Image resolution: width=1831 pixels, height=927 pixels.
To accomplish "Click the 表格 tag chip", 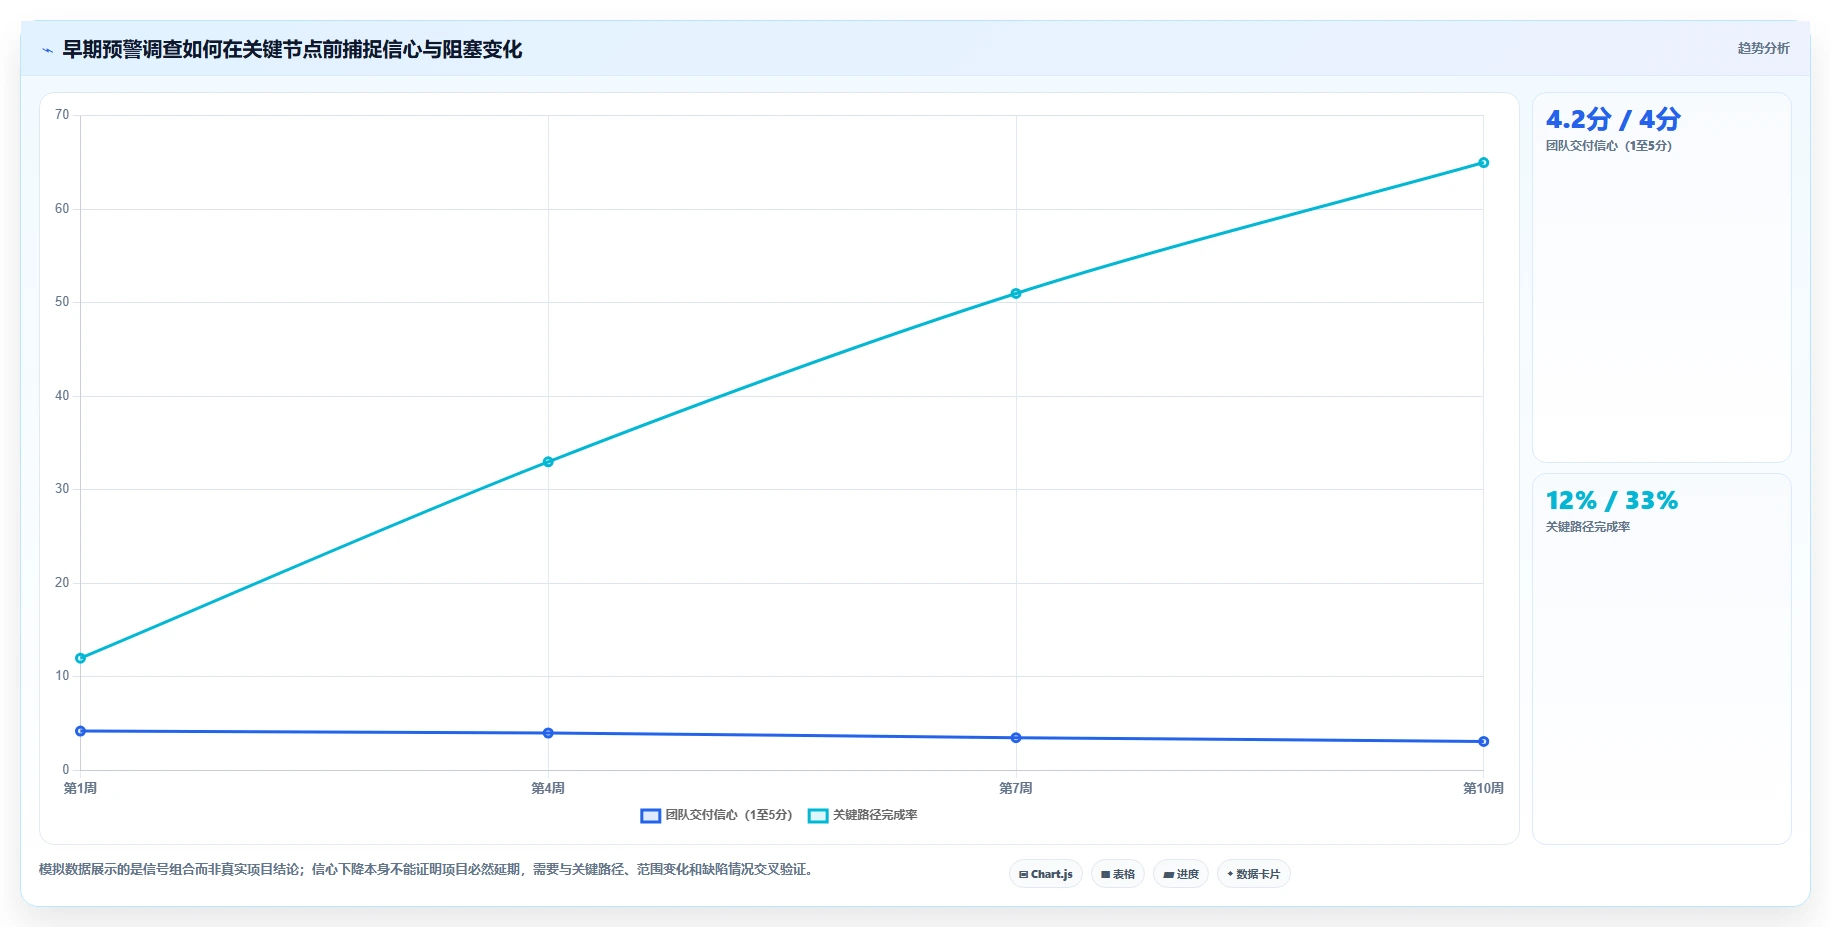I will tap(1118, 874).
